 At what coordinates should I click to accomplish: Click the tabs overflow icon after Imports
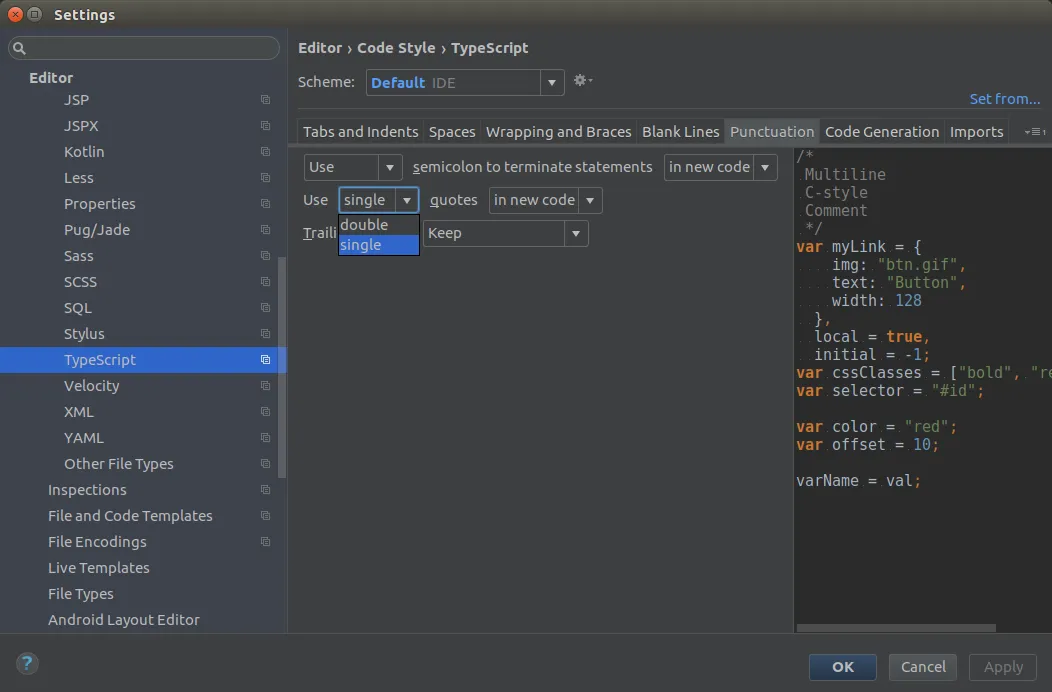pyautogui.click(x=1034, y=132)
